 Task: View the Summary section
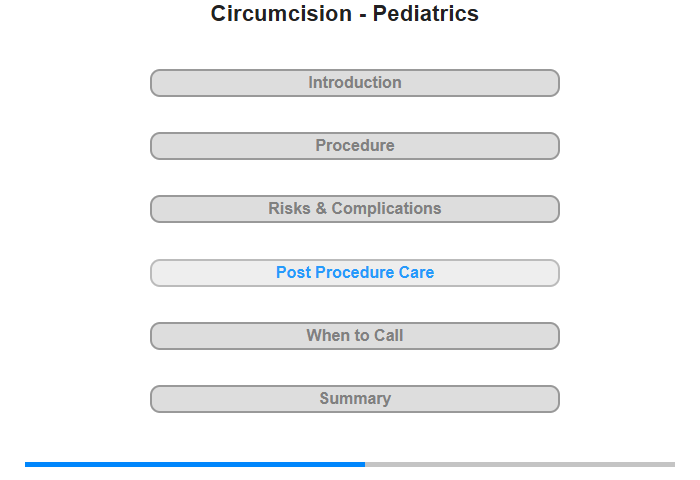[x=355, y=399]
